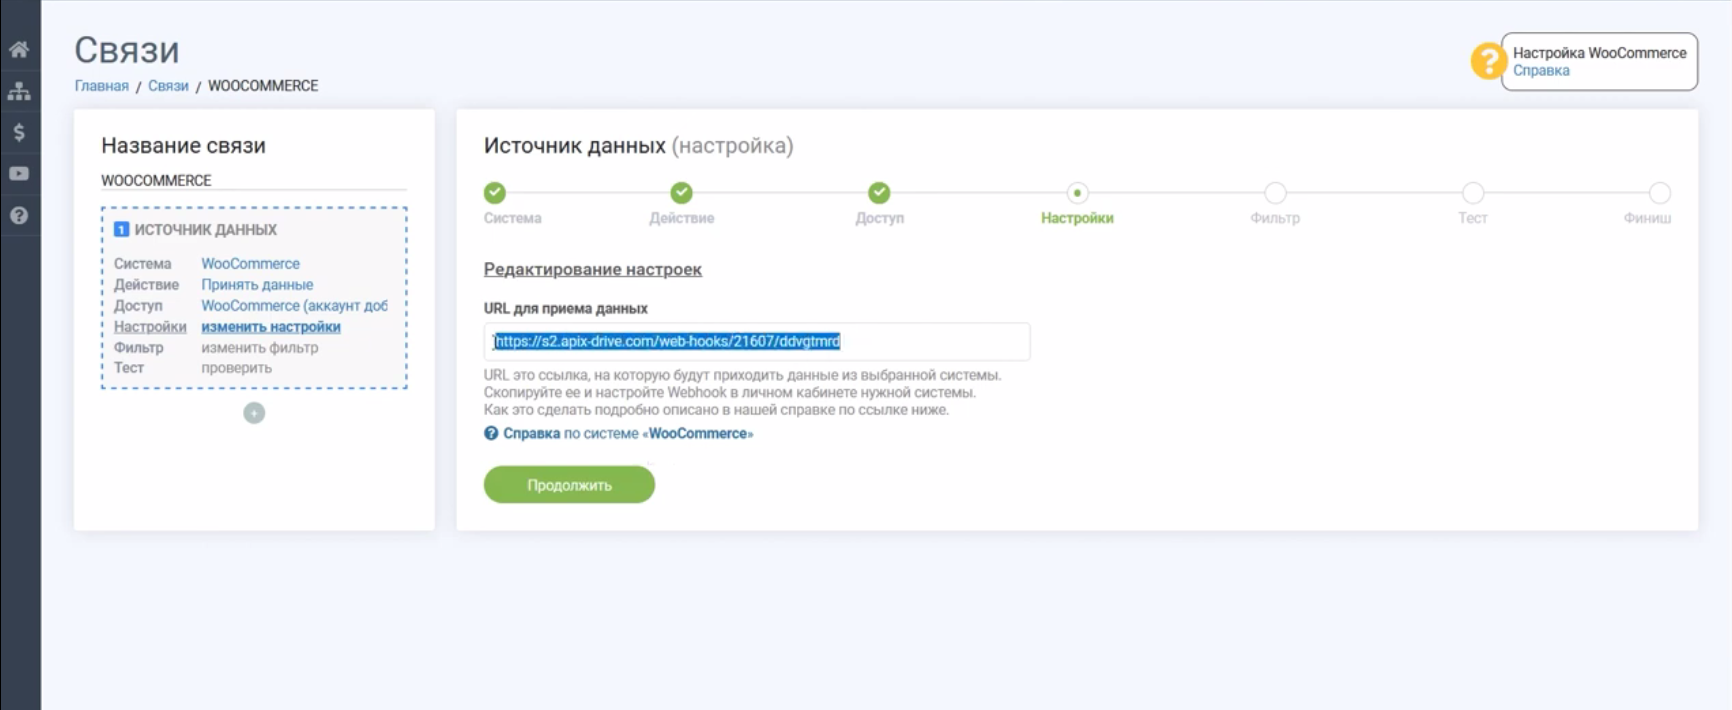Open Справка по системе WooCommerce link
This screenshot has width=1732, height=710.
click(x=628, y=433)
